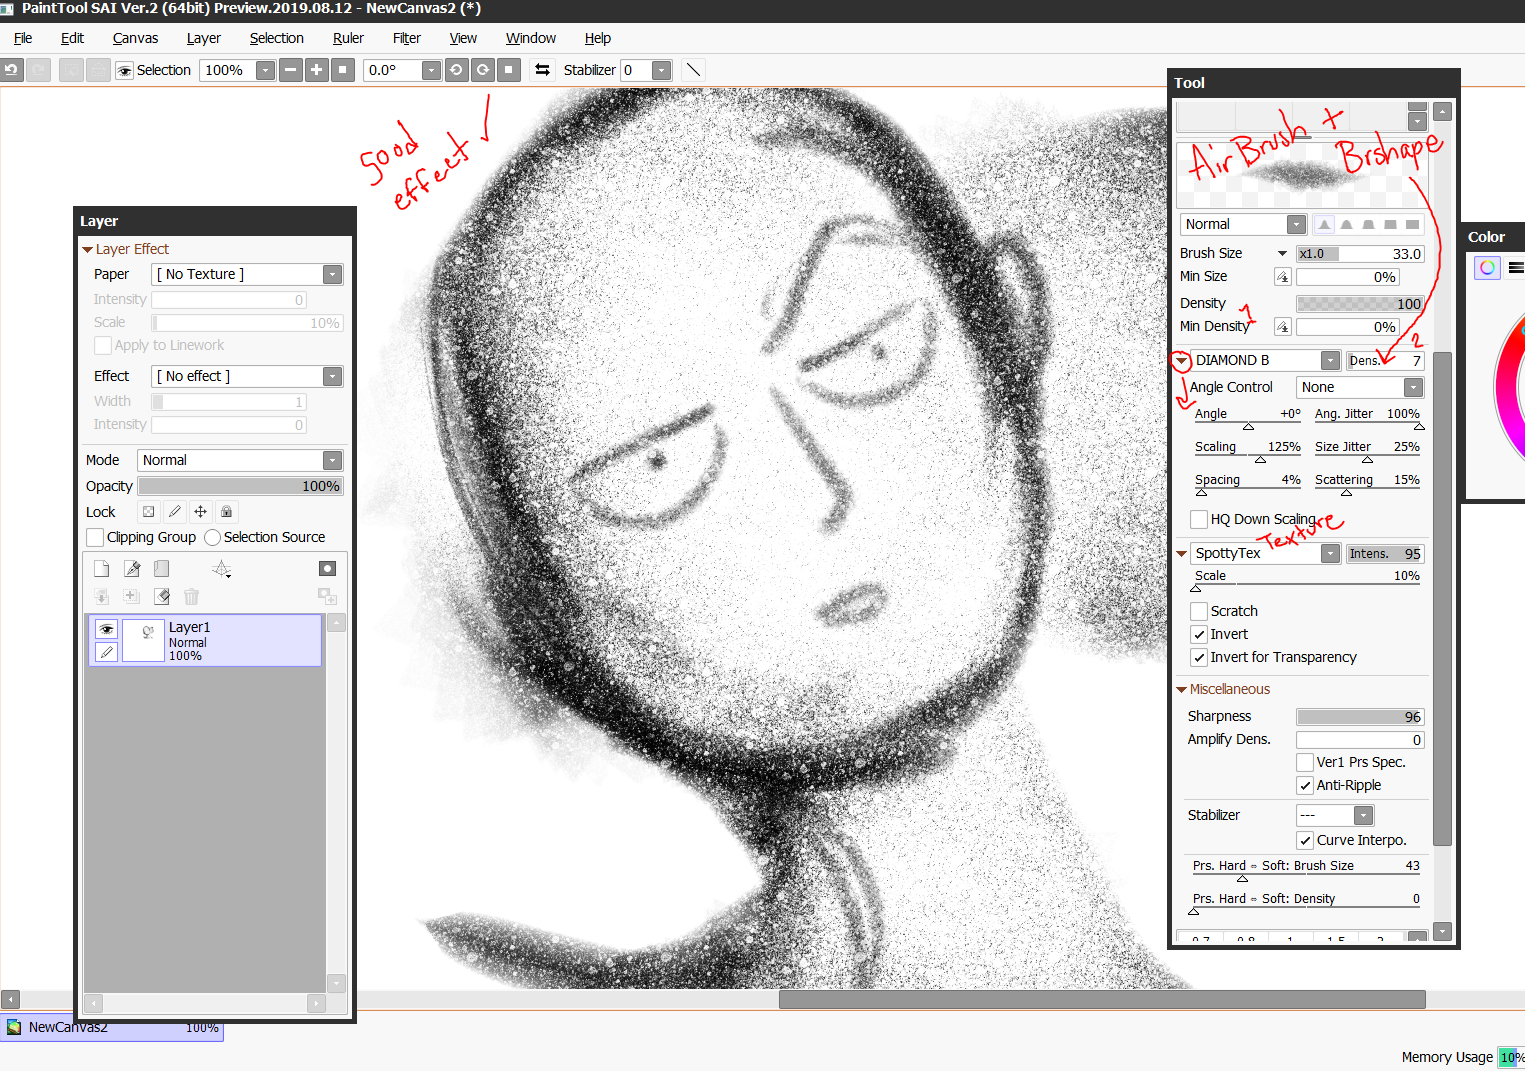
Task: Reset canvas rotation square icon
Action: (509, 70)
